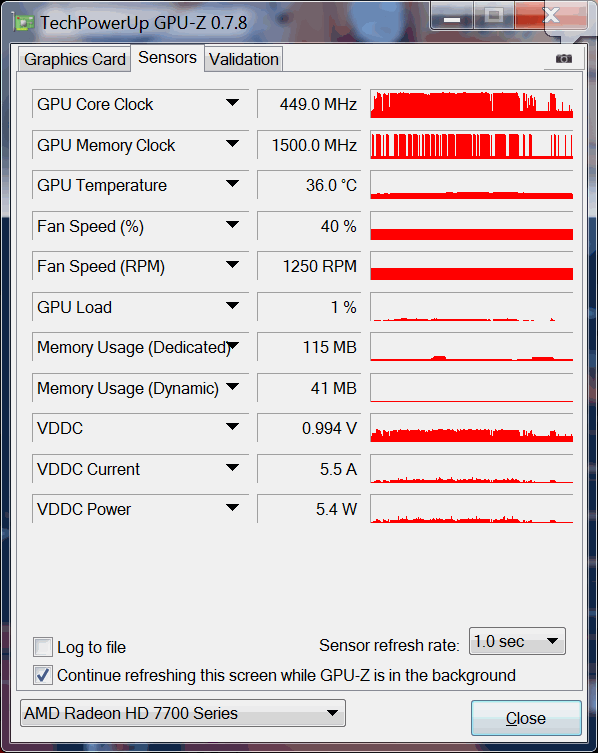Image resolution: width=598 pixels, height=753 pixels.
Task: Open the Fan Speed (RPM) dropdown arrow
Action: click(x=232, y=265)
